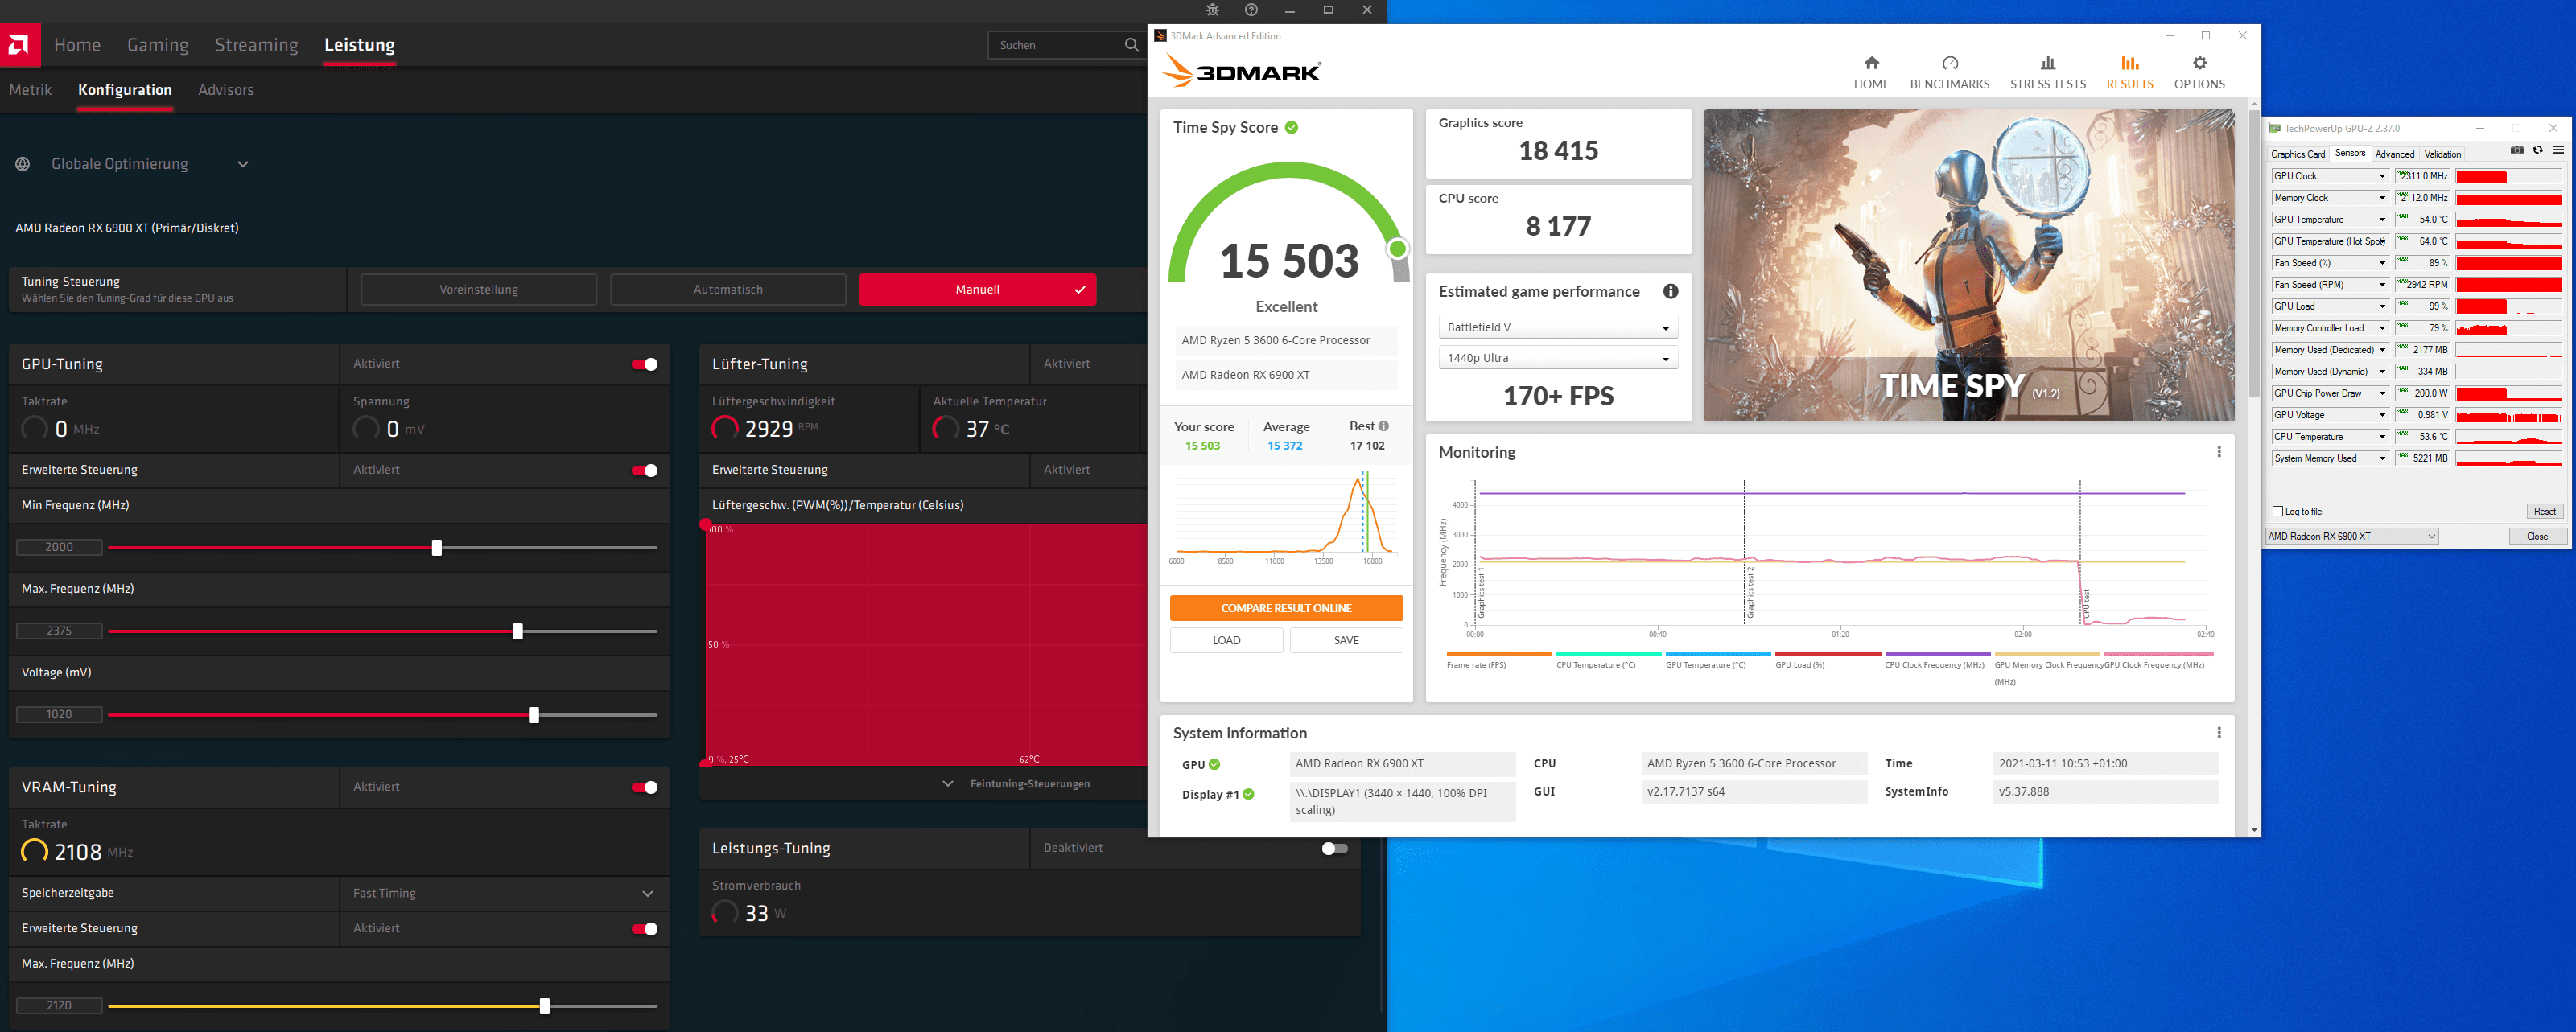Switch to the Gaming tab in Radeon Software
The image size is (2576, 1032).
(x=157, y=45)
